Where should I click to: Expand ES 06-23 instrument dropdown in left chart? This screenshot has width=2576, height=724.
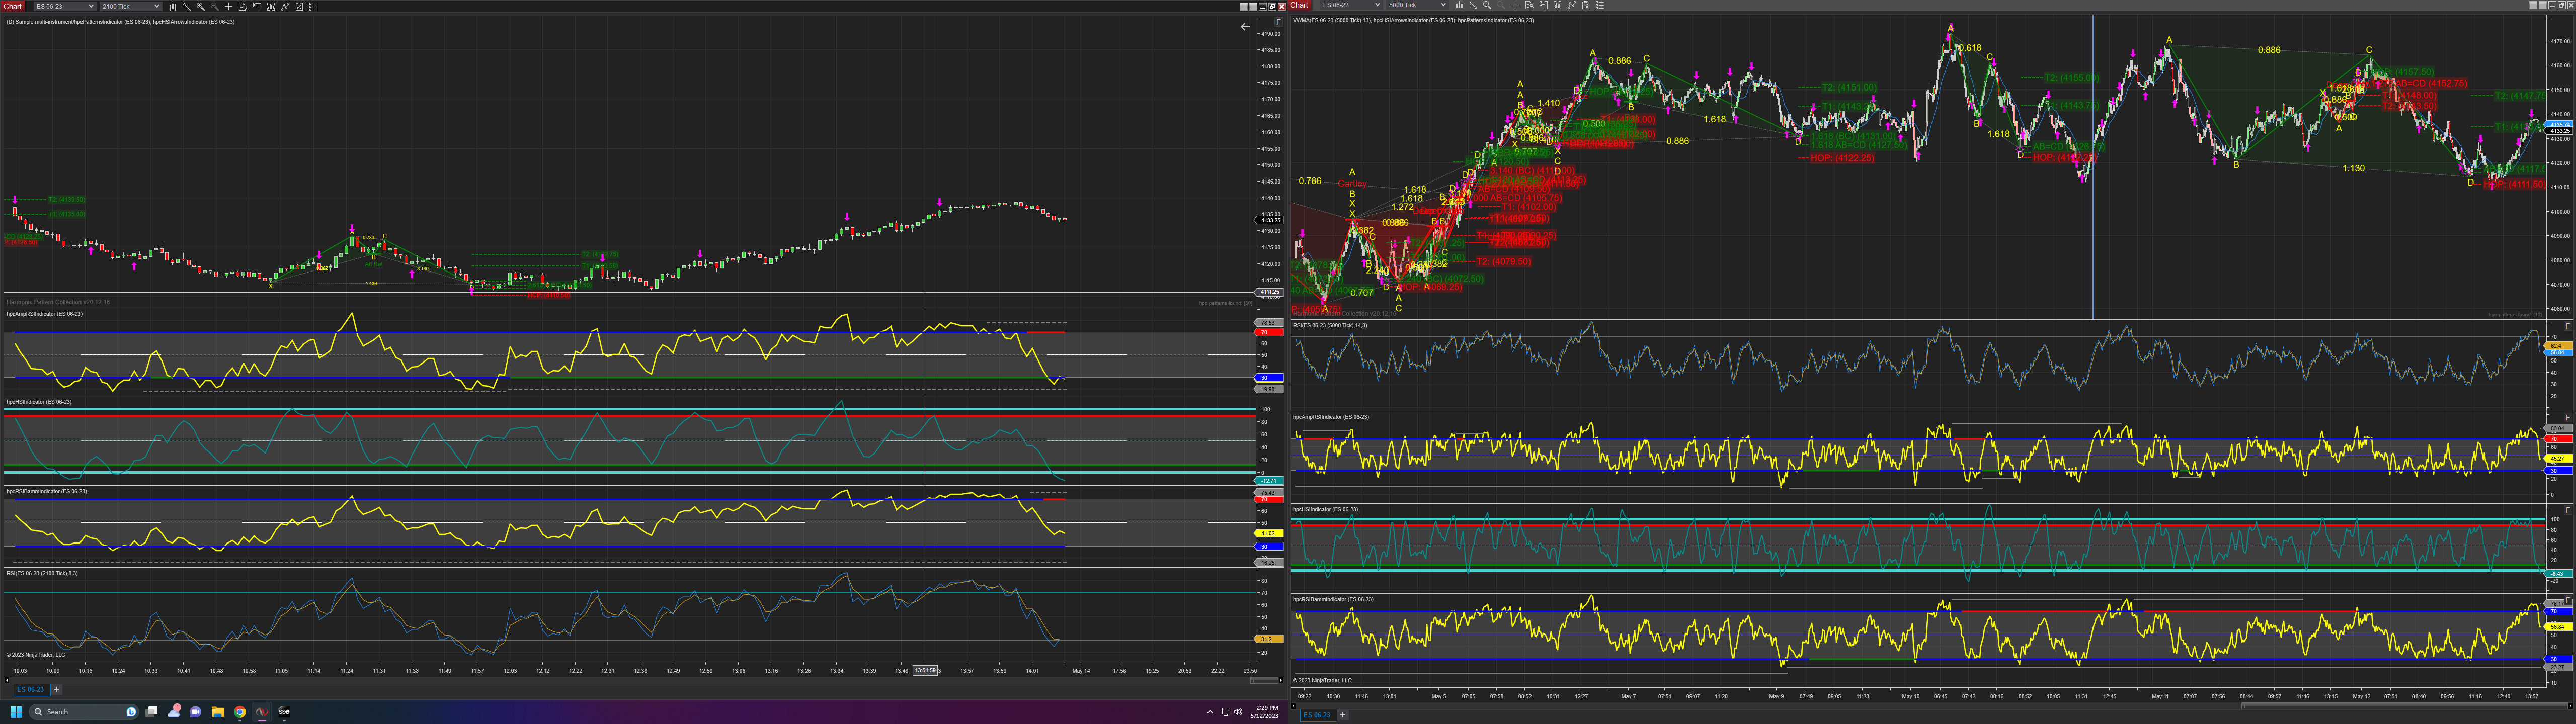[x=91, y=6]
